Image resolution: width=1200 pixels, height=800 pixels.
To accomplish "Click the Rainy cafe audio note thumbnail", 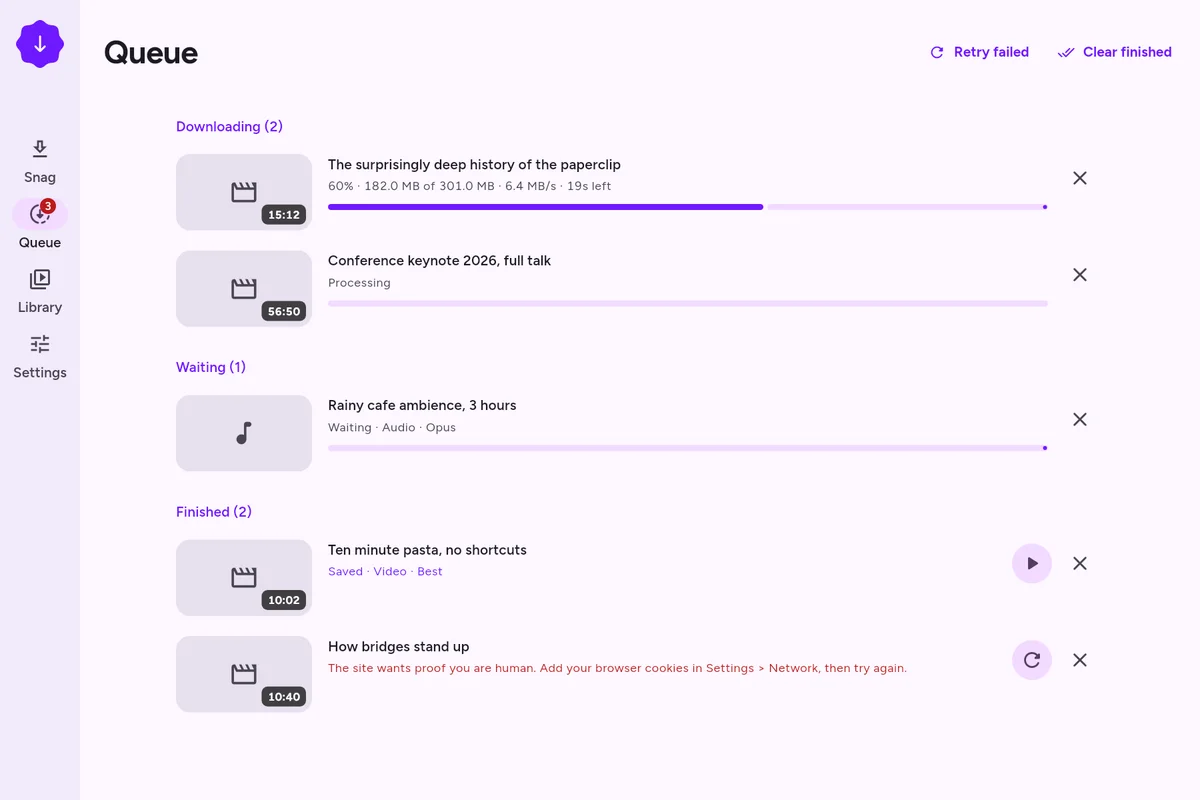I will click(x=244, y=433).
